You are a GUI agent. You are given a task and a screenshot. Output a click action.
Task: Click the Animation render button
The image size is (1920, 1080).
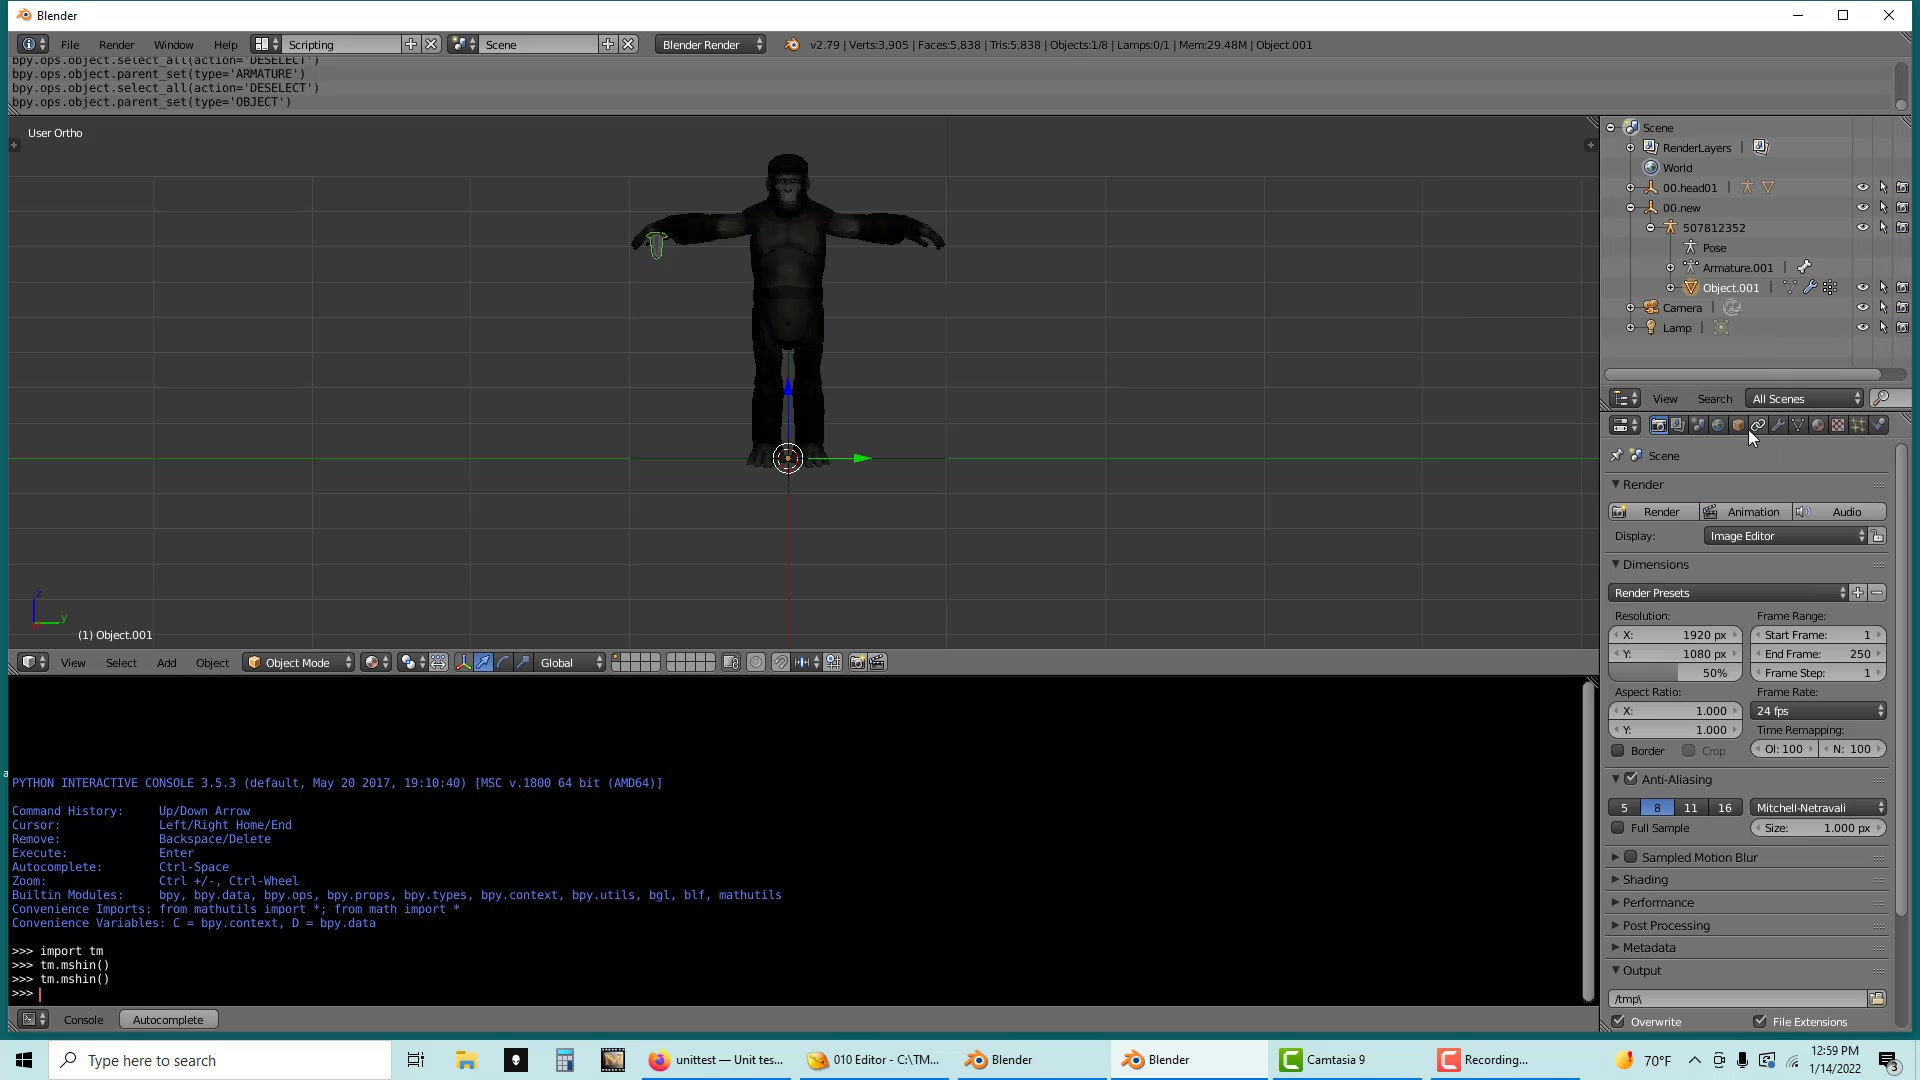pyautogui.click(x=1745, y=512)
